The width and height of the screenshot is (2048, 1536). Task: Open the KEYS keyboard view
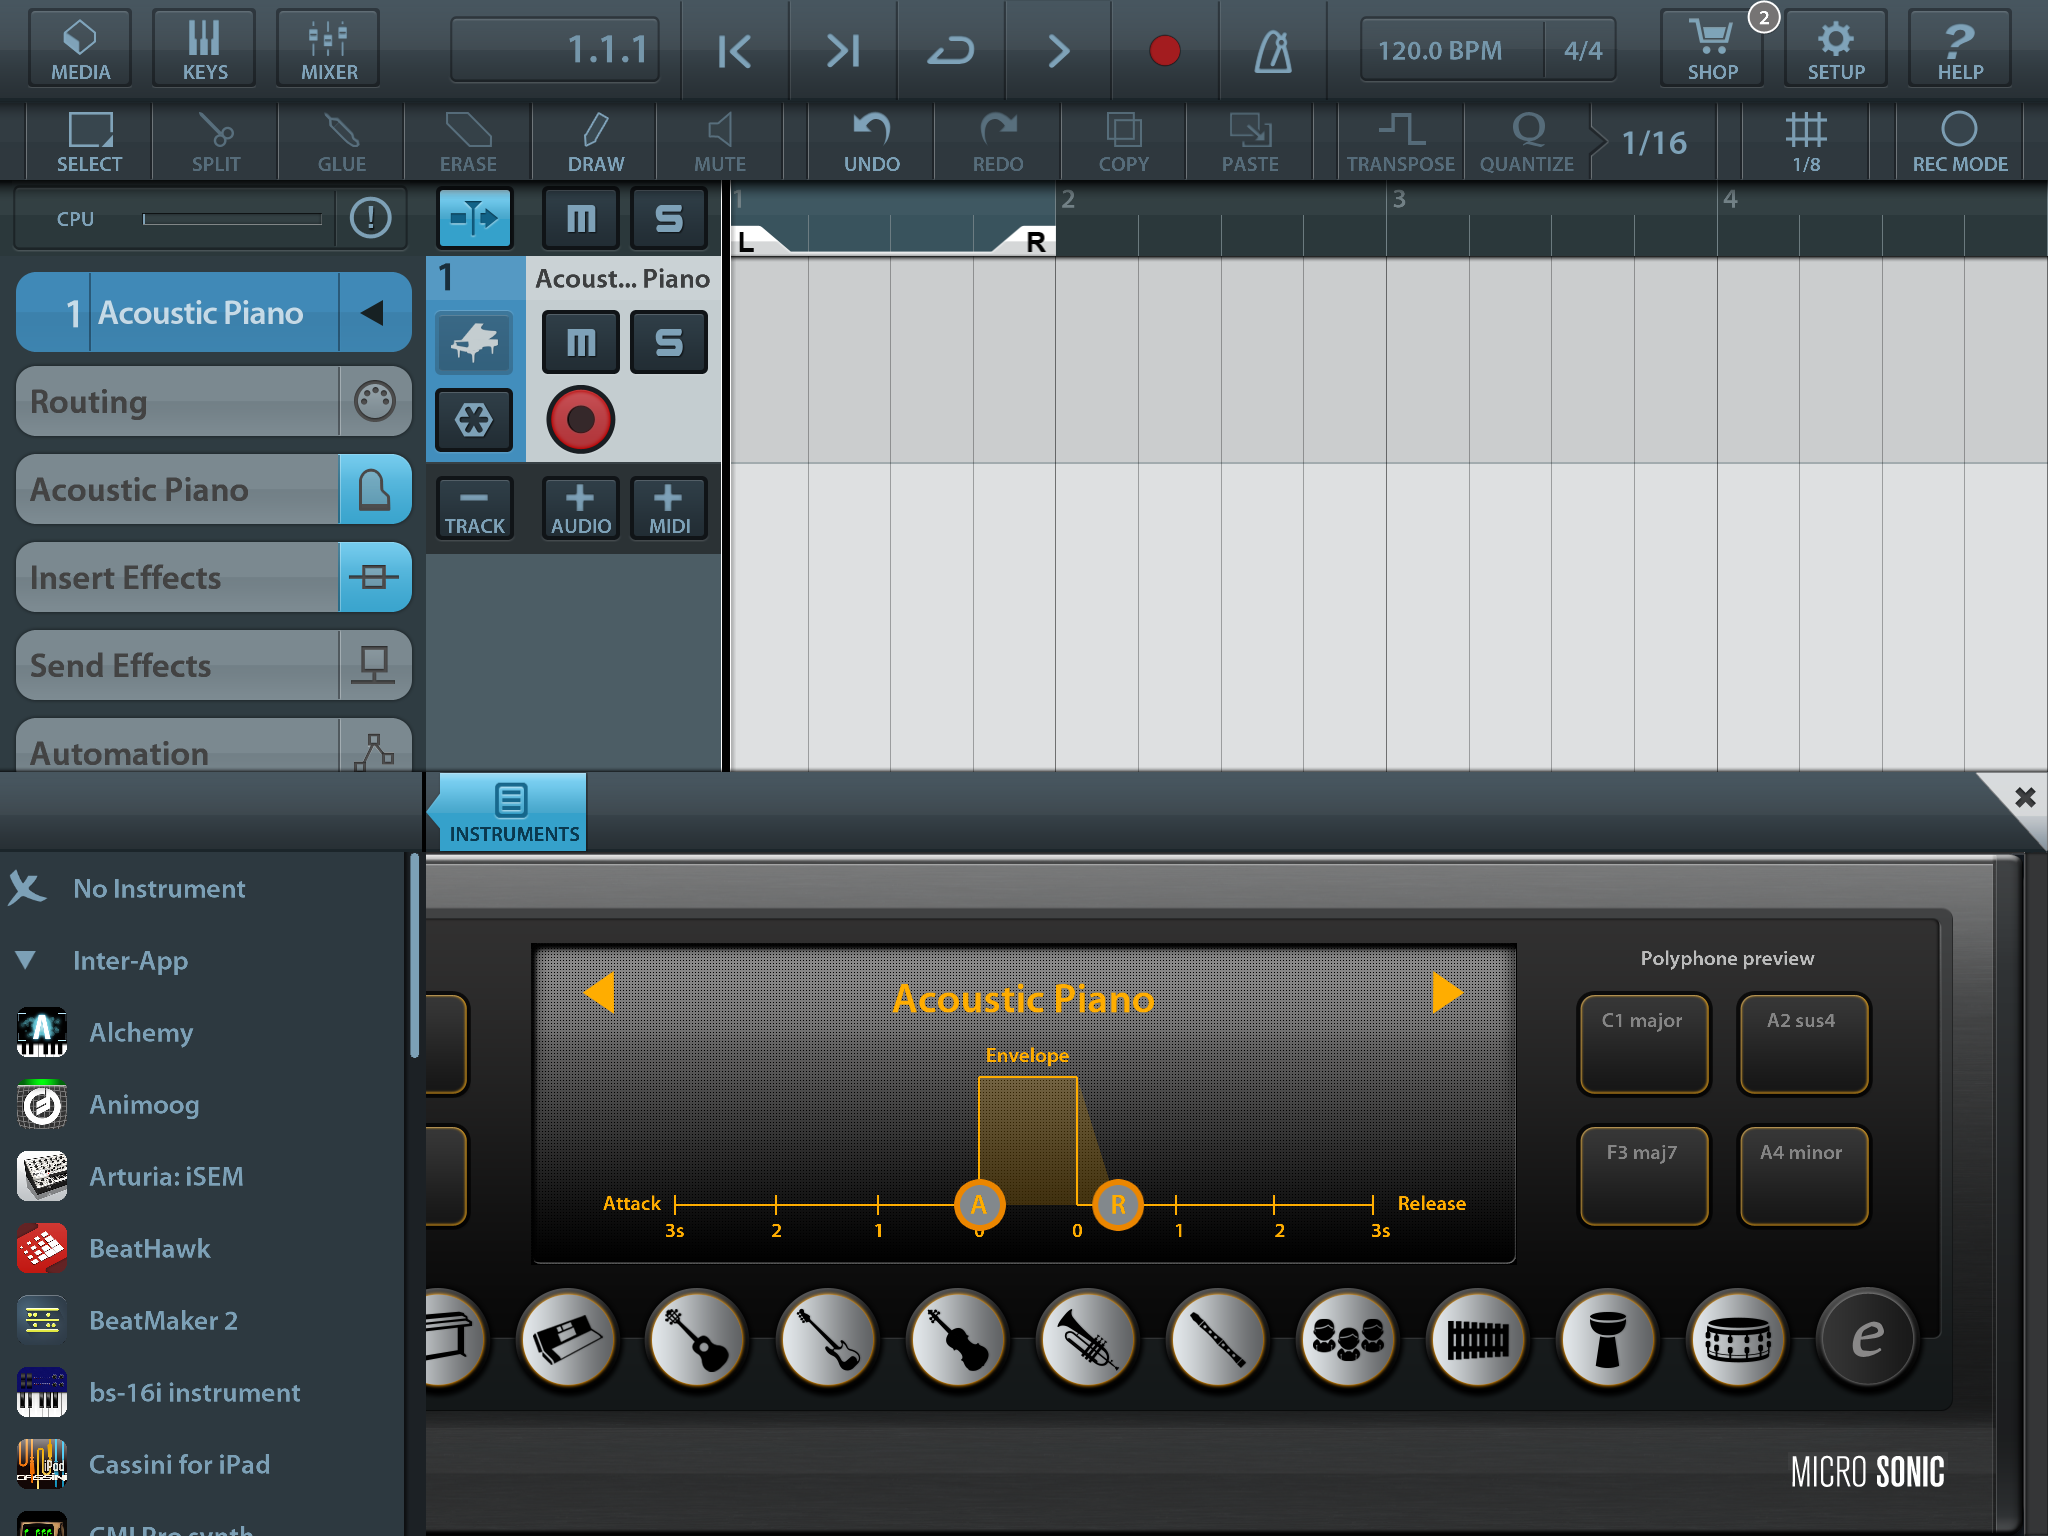coord(204,49)
